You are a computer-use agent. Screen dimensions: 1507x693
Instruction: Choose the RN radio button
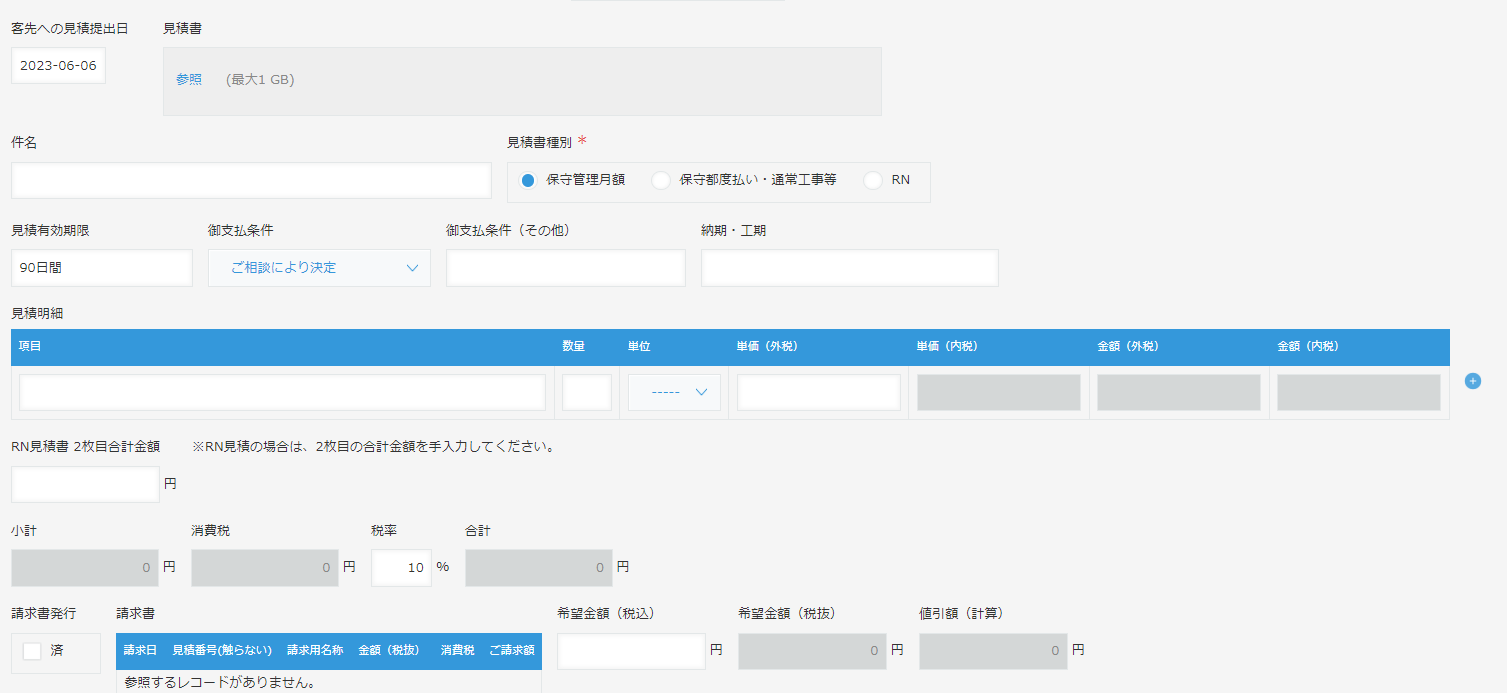point(873,181)
